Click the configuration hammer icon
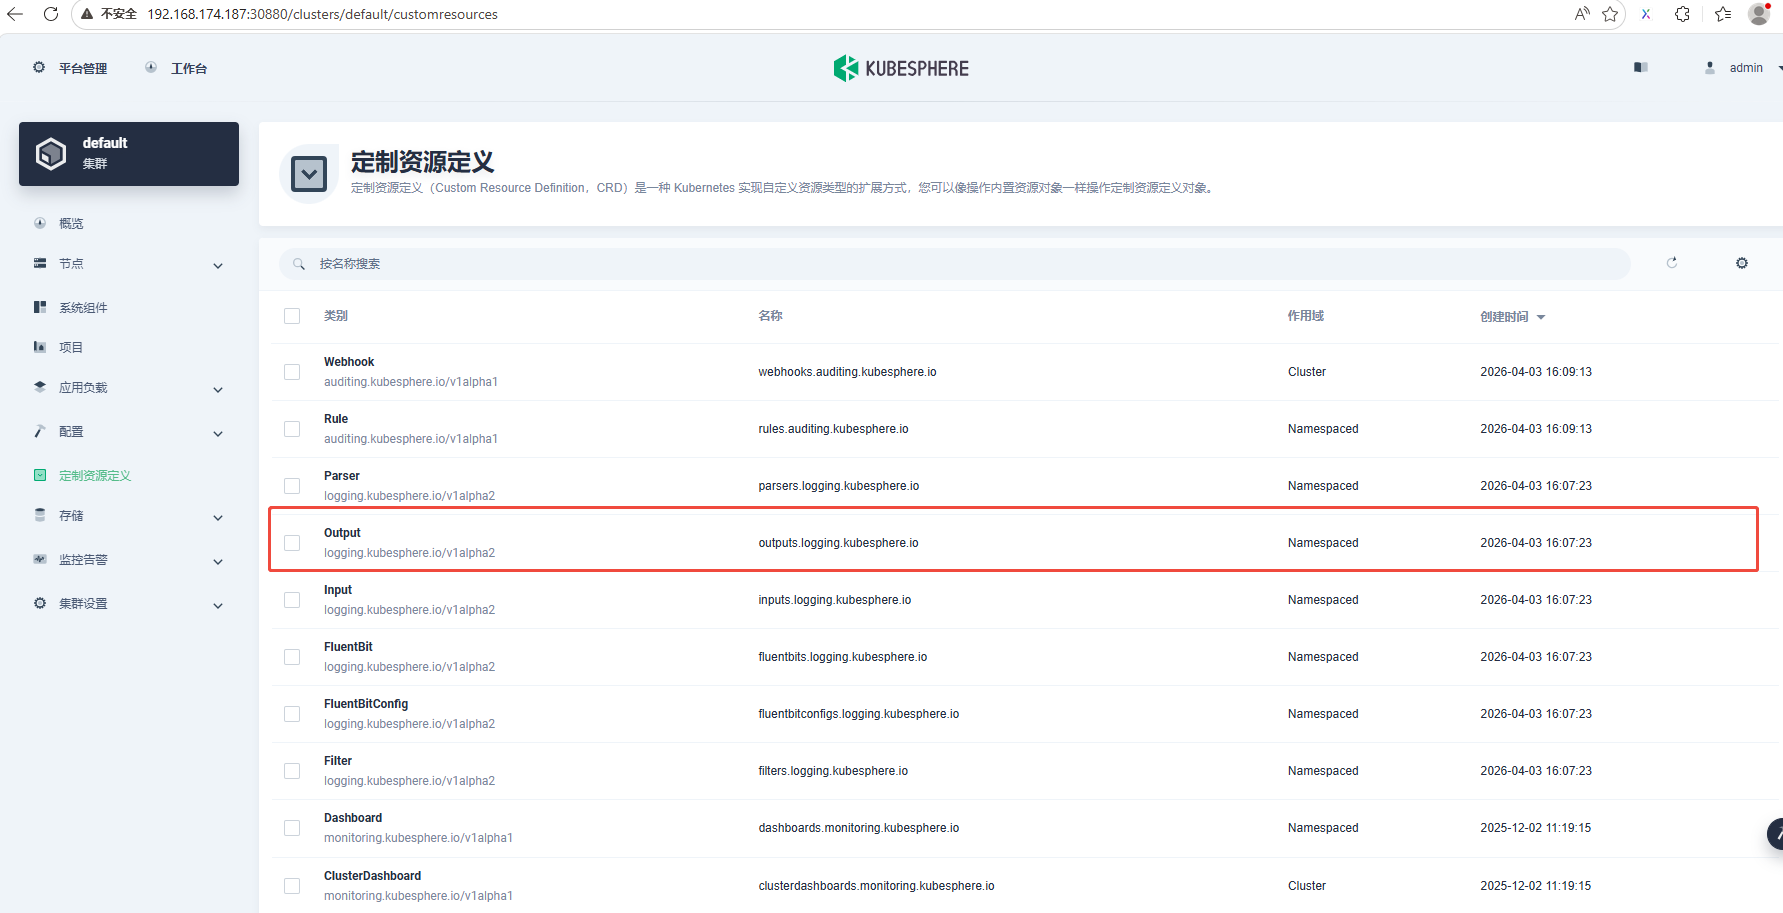This screenshot has width=1783, height=913. click(40, 431)
